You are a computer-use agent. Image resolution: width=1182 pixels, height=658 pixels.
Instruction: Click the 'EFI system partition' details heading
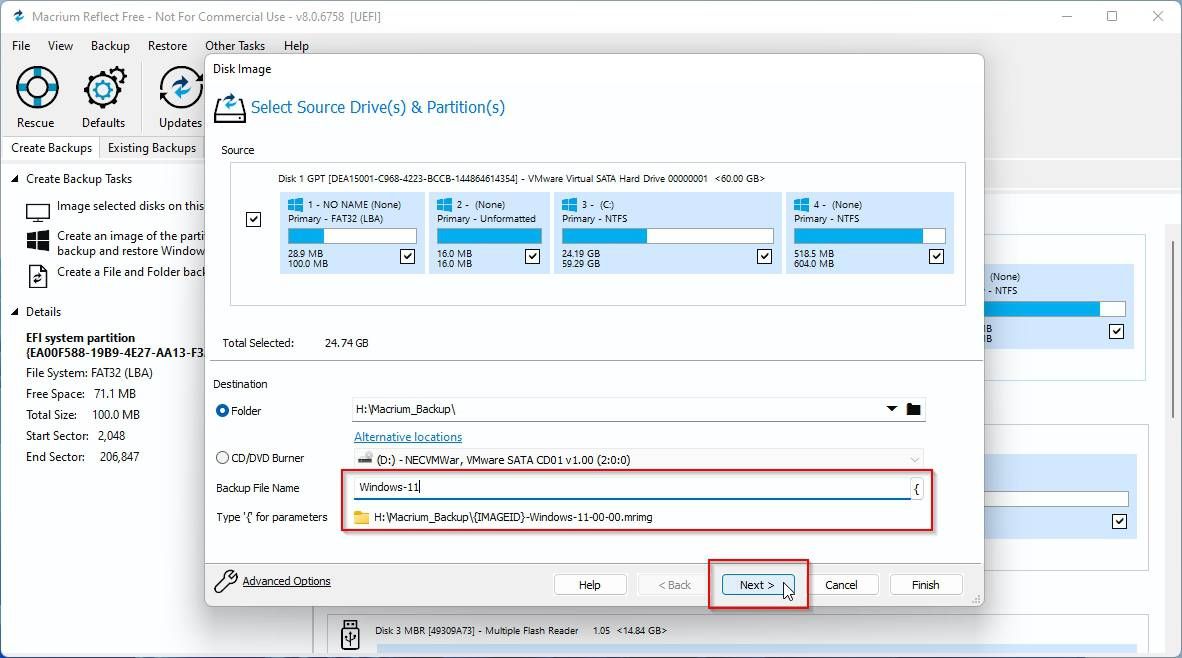point(81,338)
